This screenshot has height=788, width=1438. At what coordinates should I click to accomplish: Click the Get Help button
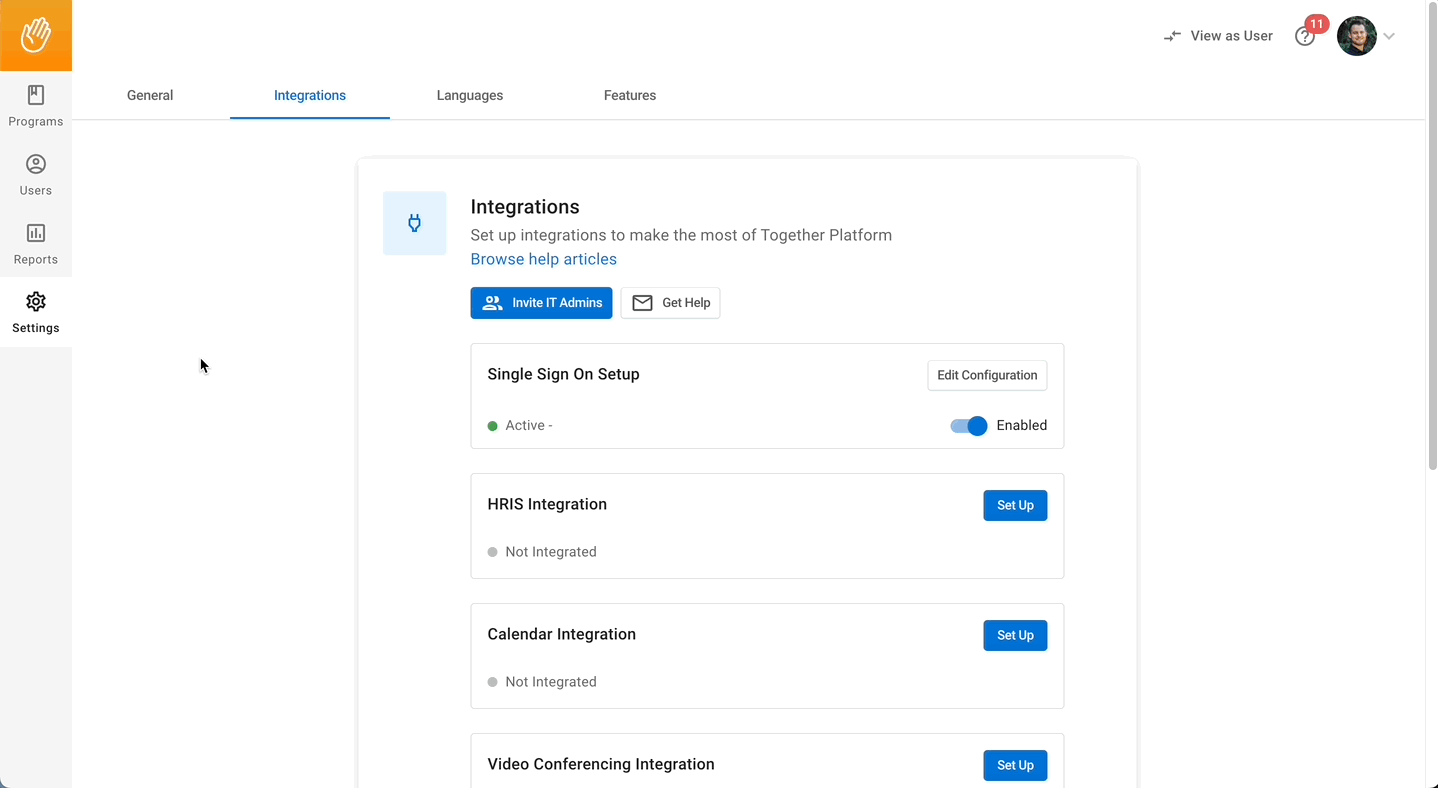pos(670,303)
